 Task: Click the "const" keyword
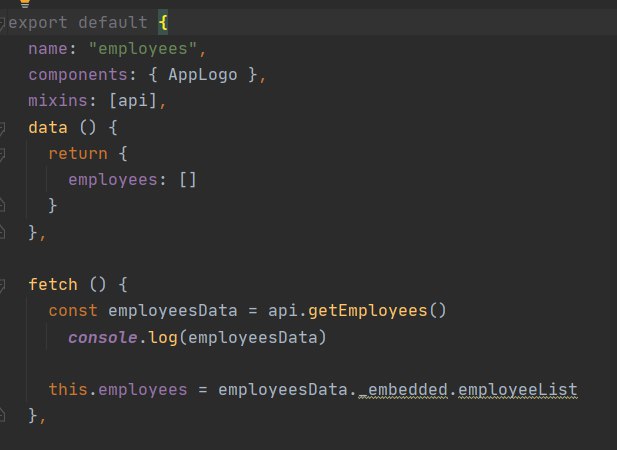73,311
